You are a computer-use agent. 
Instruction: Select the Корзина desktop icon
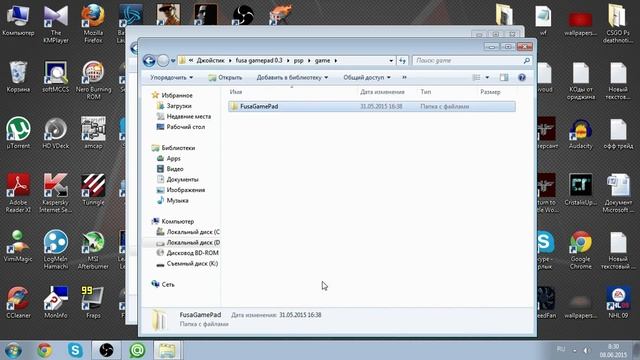[18, 77]
